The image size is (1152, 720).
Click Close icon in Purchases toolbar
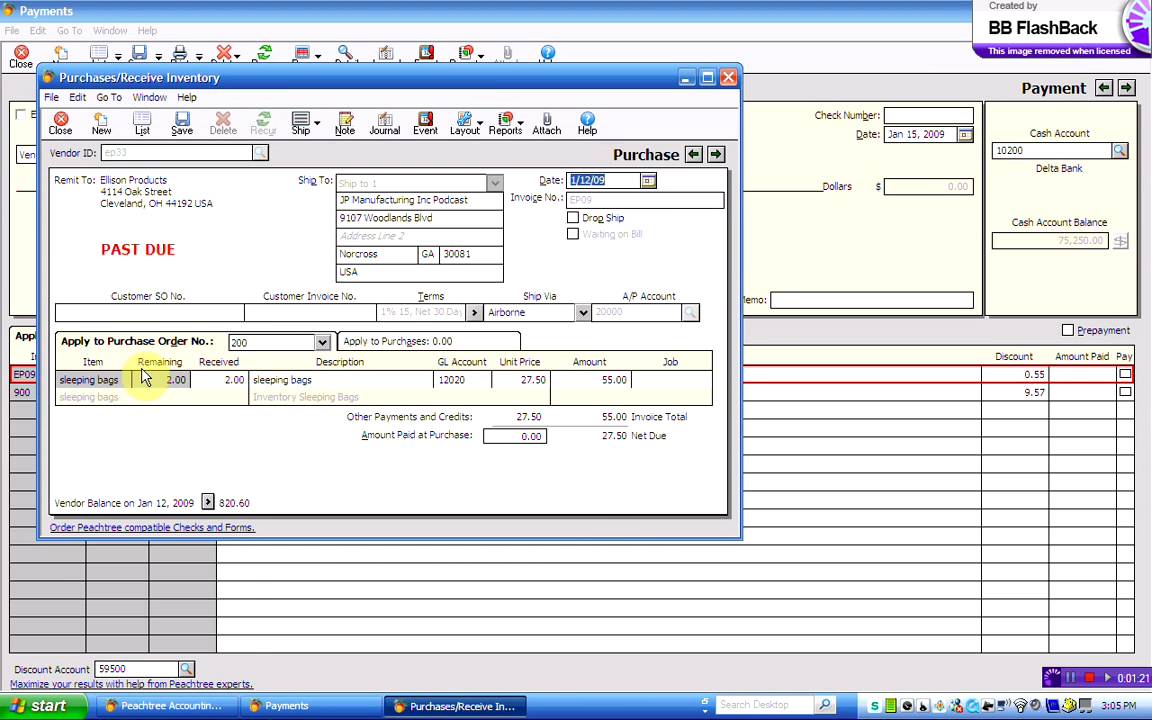[x=60, y=123]
